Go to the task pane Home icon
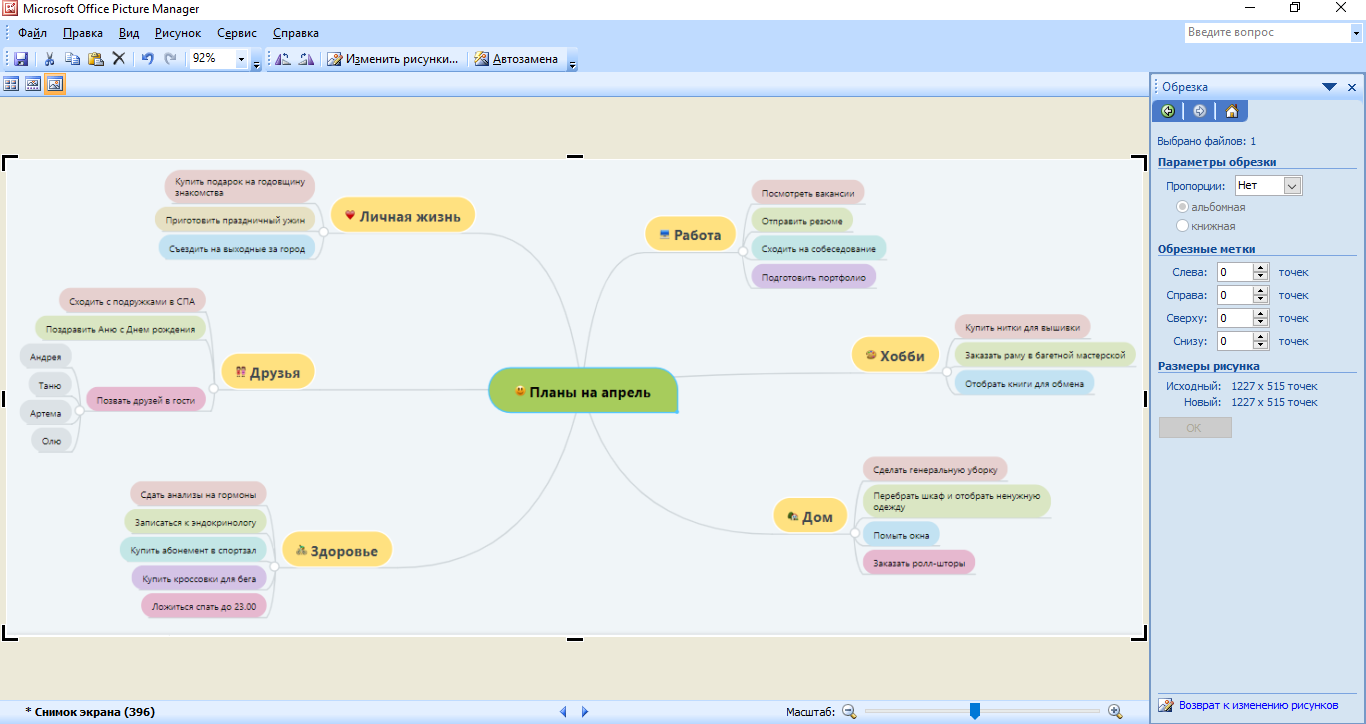Image resolution: width=1366 pixels, height=724 pixels. point(1231,111)
